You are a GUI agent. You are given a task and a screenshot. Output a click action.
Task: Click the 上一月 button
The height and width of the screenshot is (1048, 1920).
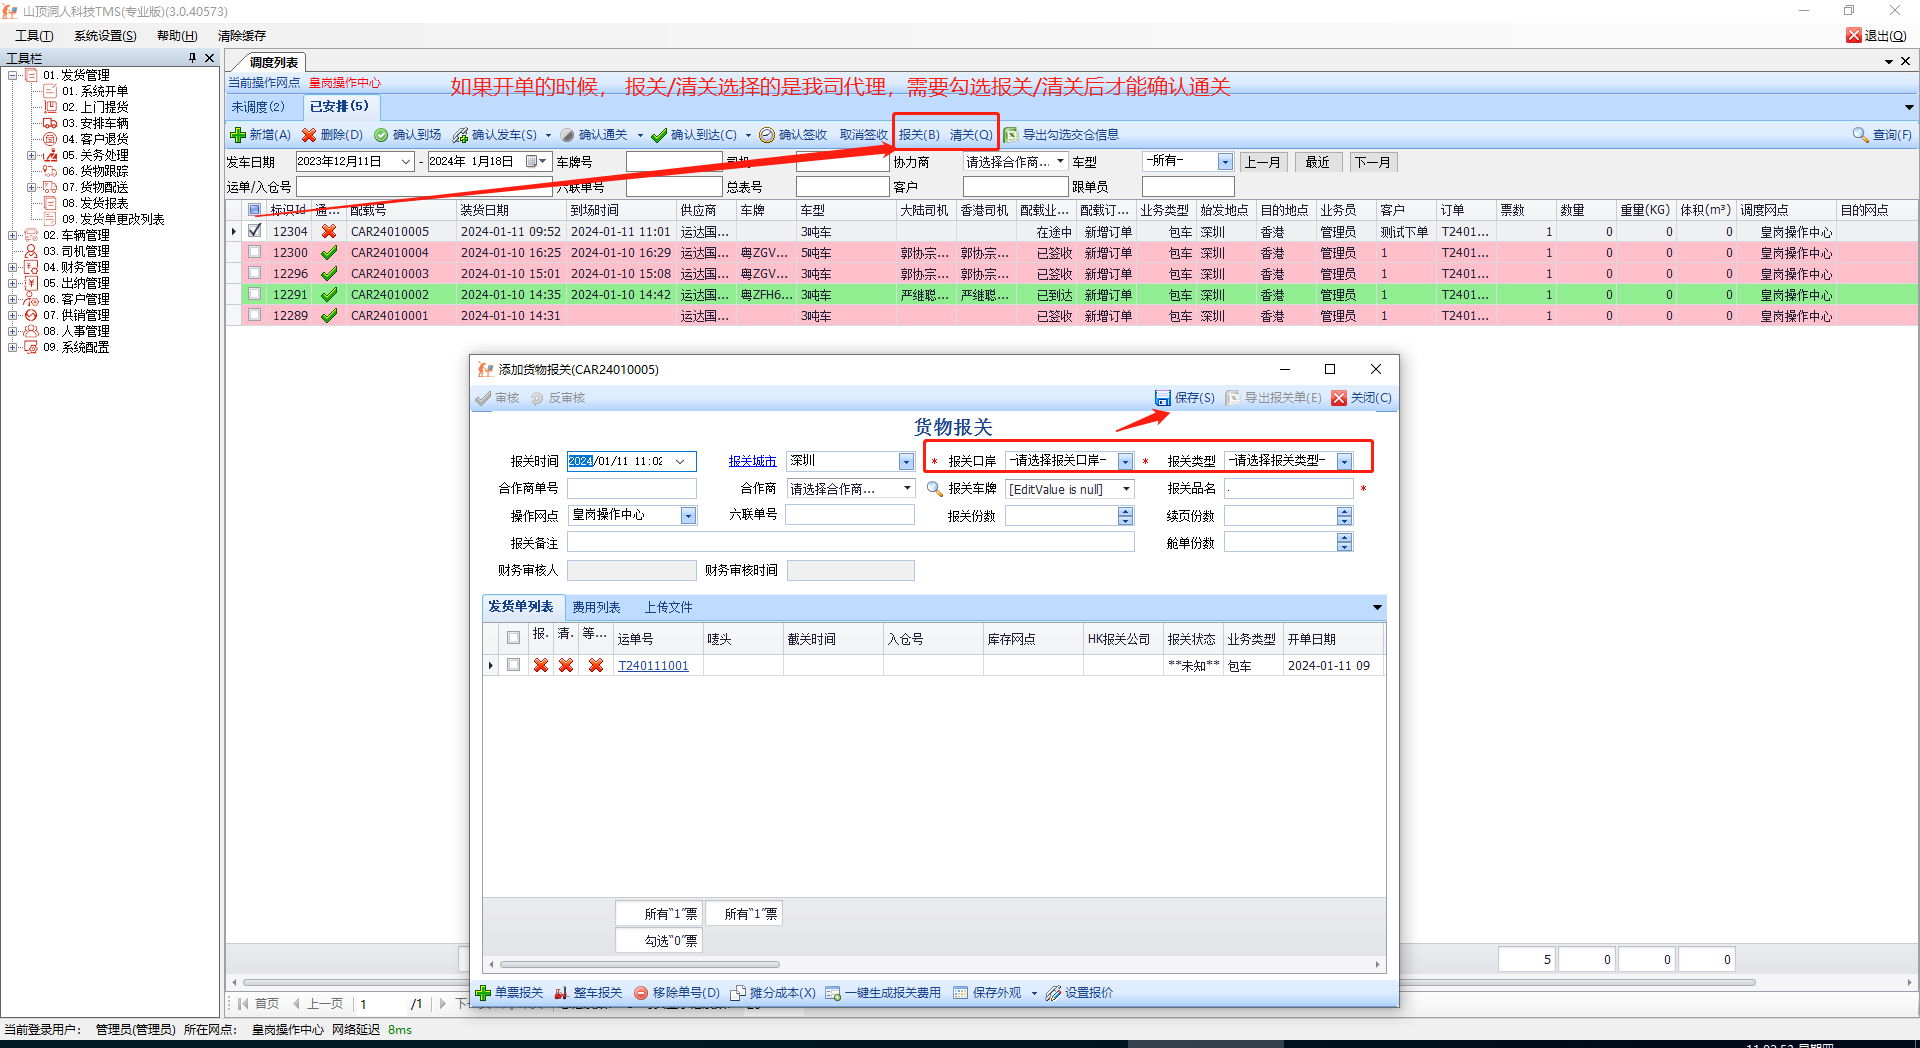point(1262,162)
